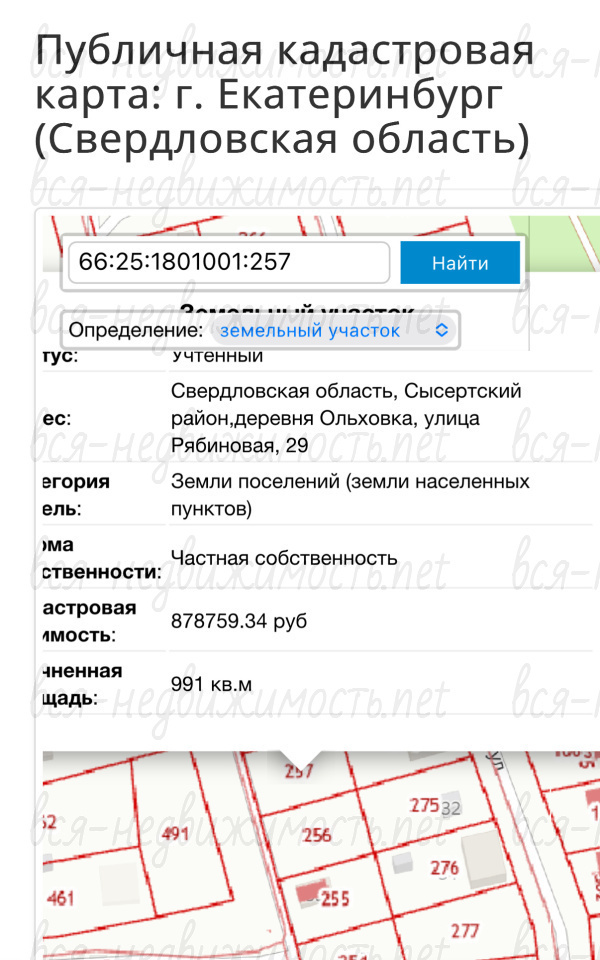Select parcel 491 on the map
Viewport: 600px width, 960px height.
(x=175, y=834)
